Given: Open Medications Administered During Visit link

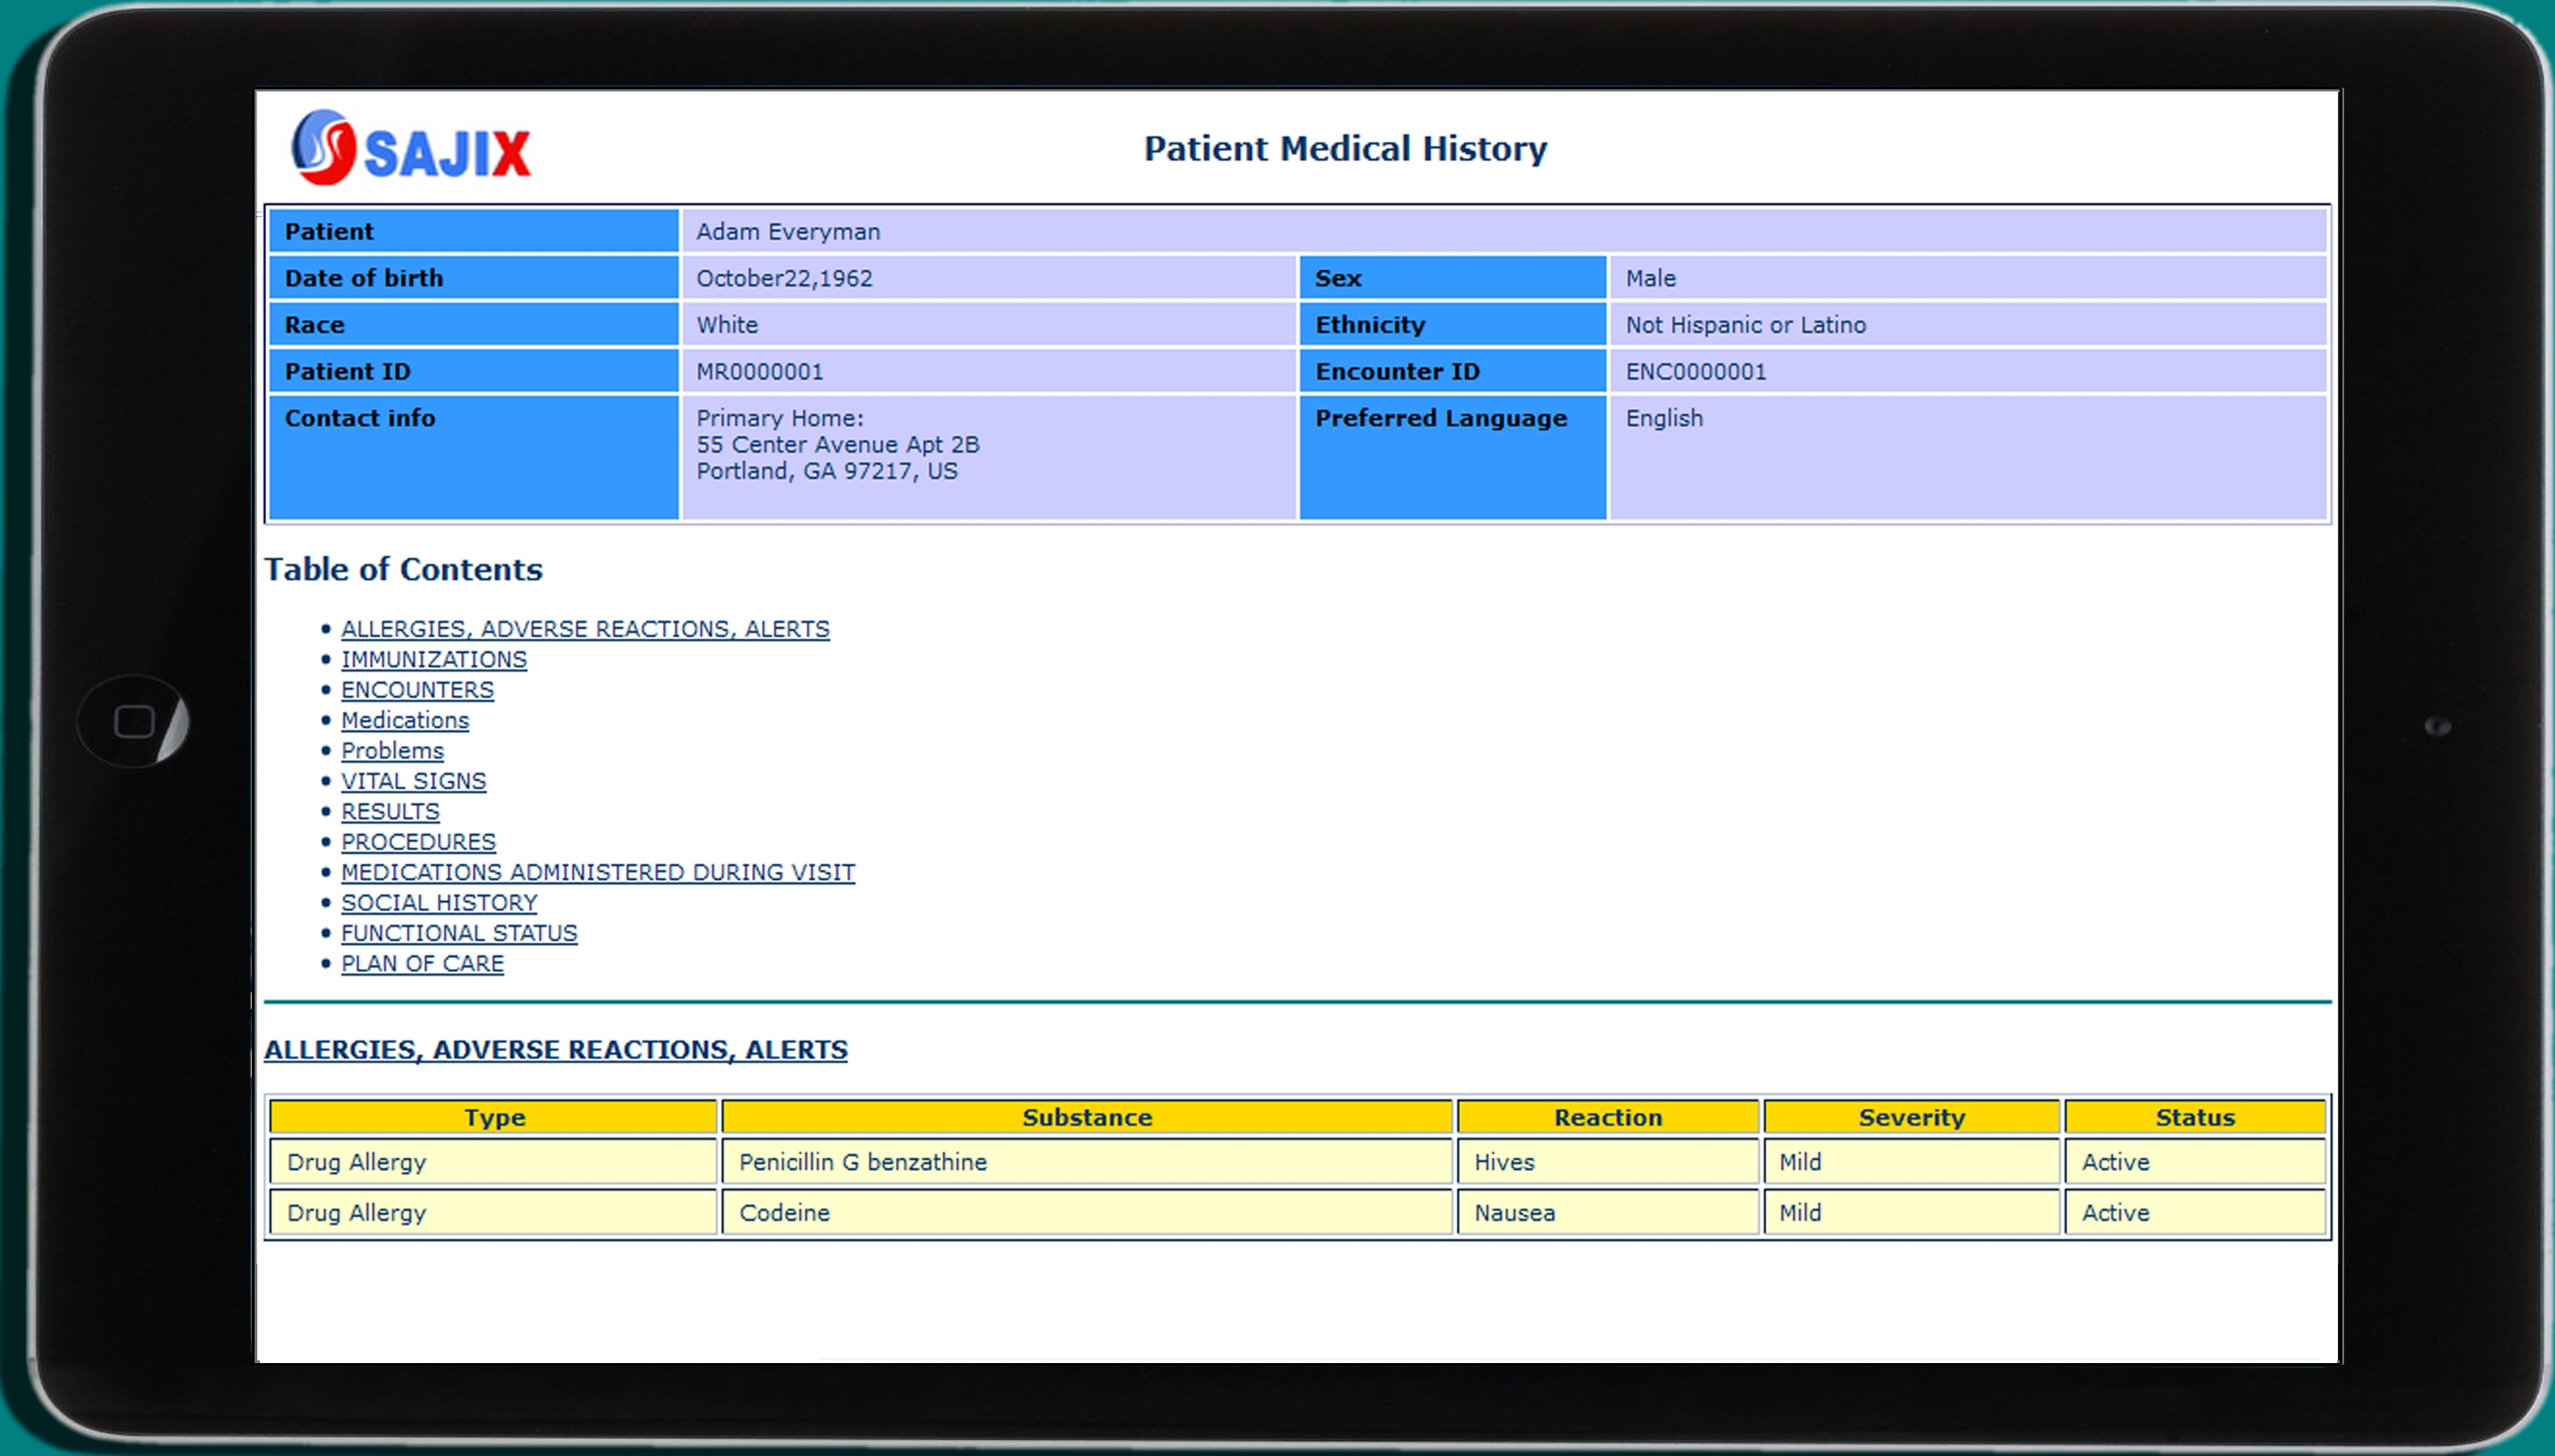Looking at the screenshot, I should click(597, 872).
